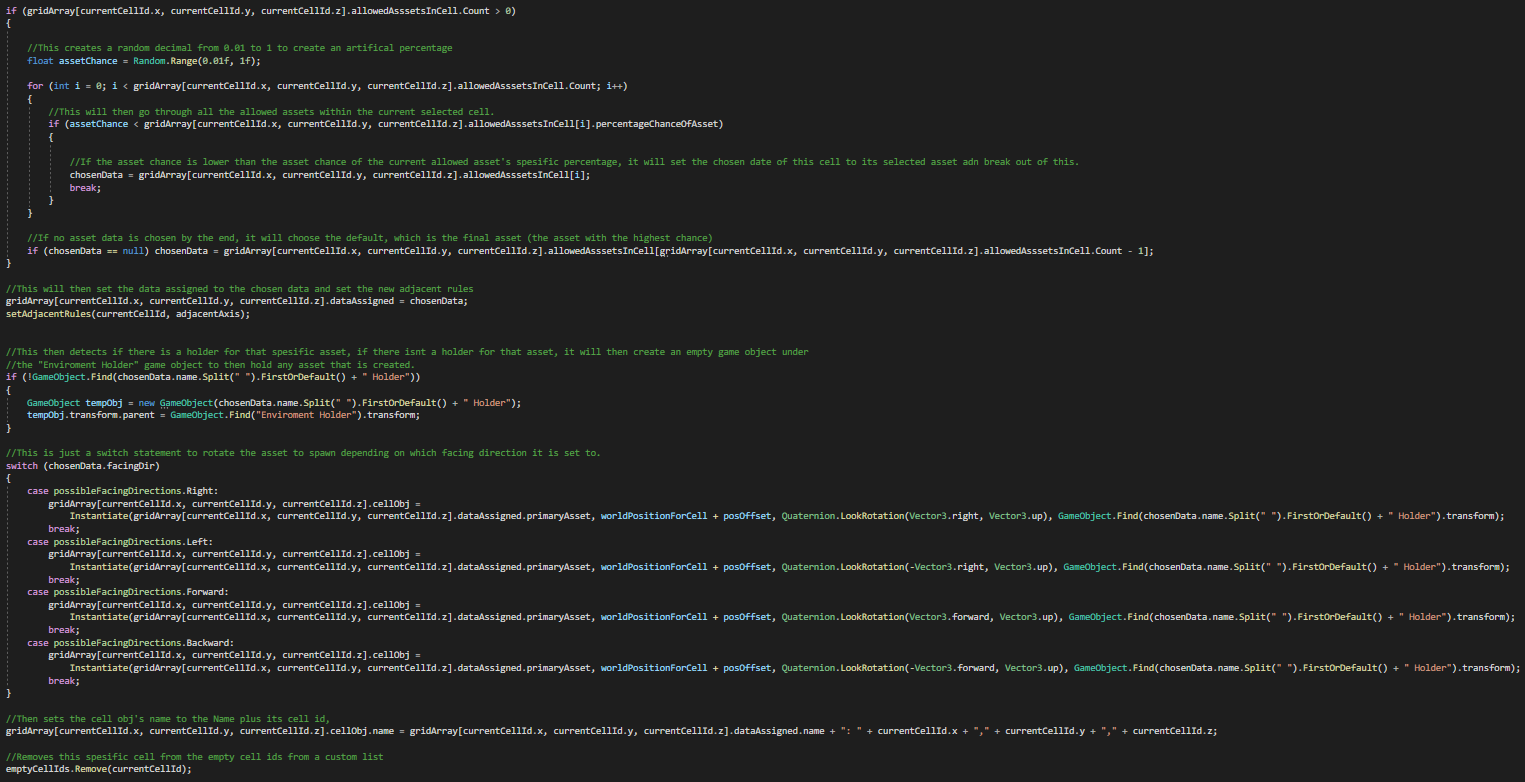Place cursor on the 'for (int i = 0' line

tap(327, 86)
